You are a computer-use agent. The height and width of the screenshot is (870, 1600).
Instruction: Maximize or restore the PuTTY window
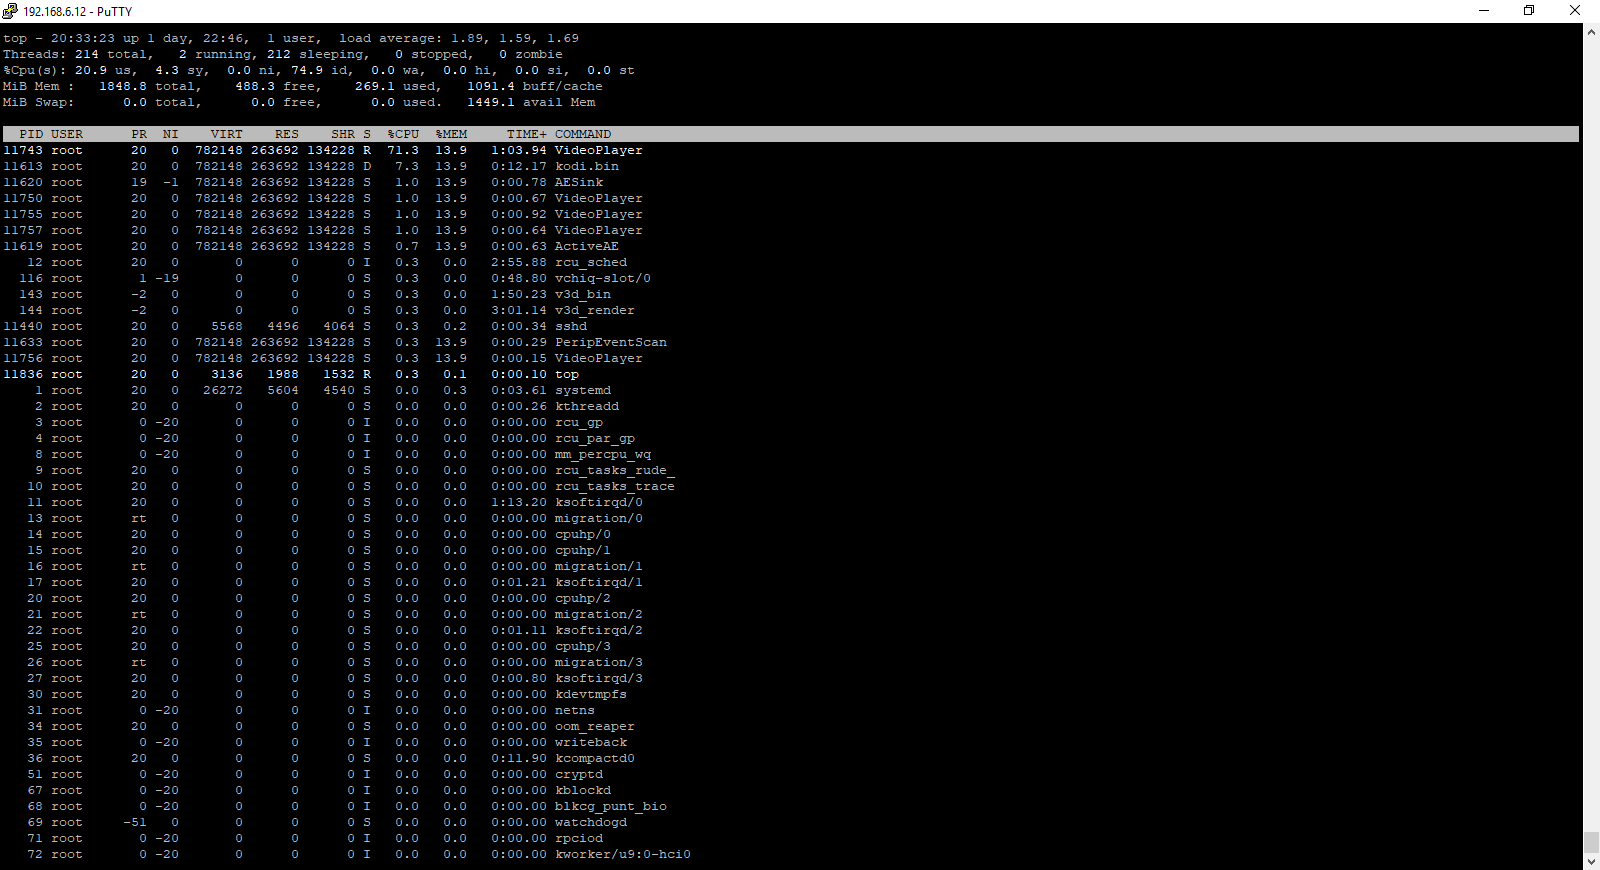1529,11
